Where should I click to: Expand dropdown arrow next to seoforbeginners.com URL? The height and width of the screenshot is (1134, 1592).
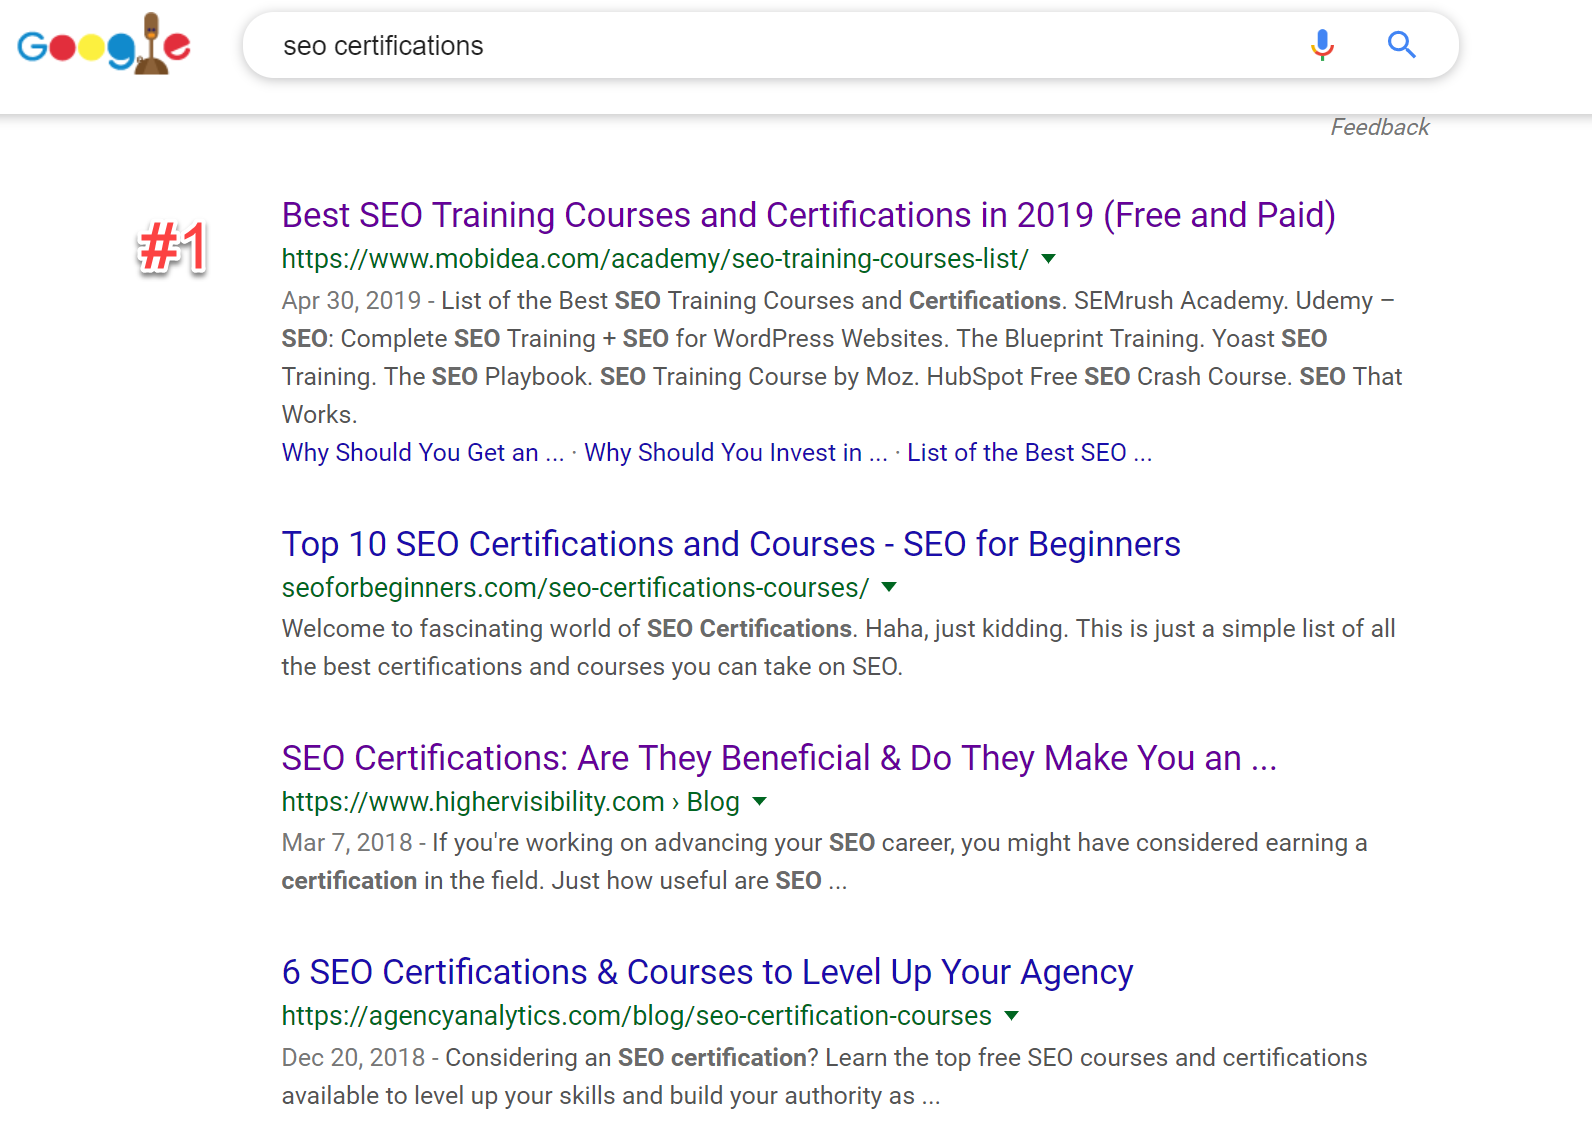click(x=889, y=587)
